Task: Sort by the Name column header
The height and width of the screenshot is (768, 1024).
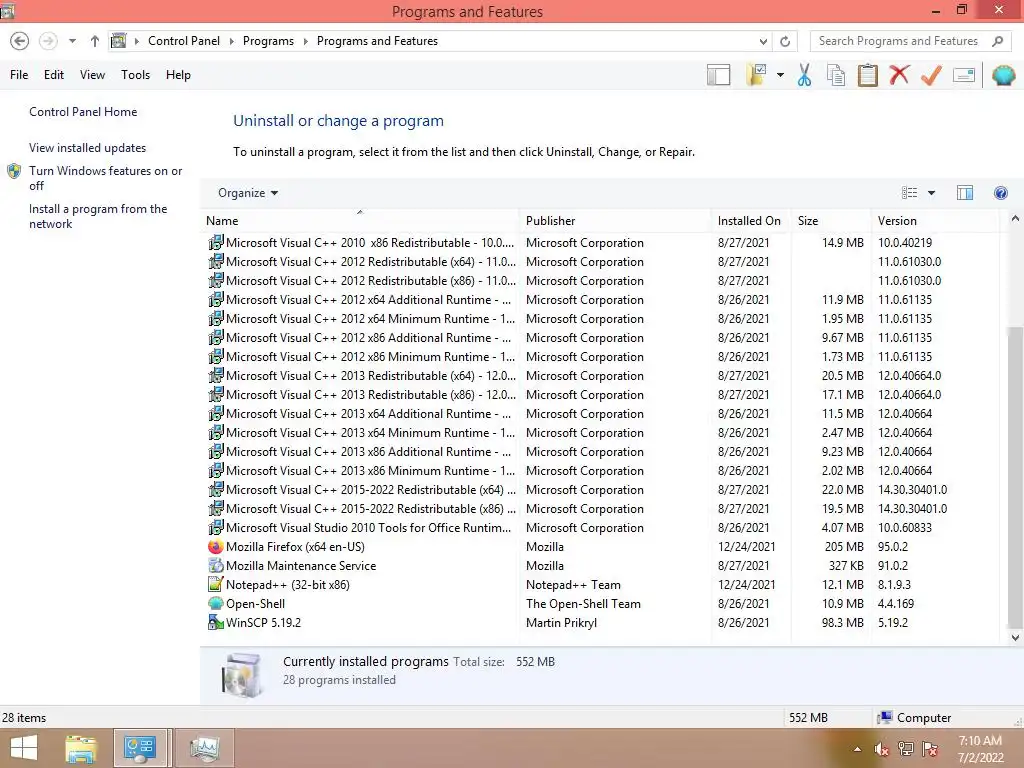Action: pos(361,221)
